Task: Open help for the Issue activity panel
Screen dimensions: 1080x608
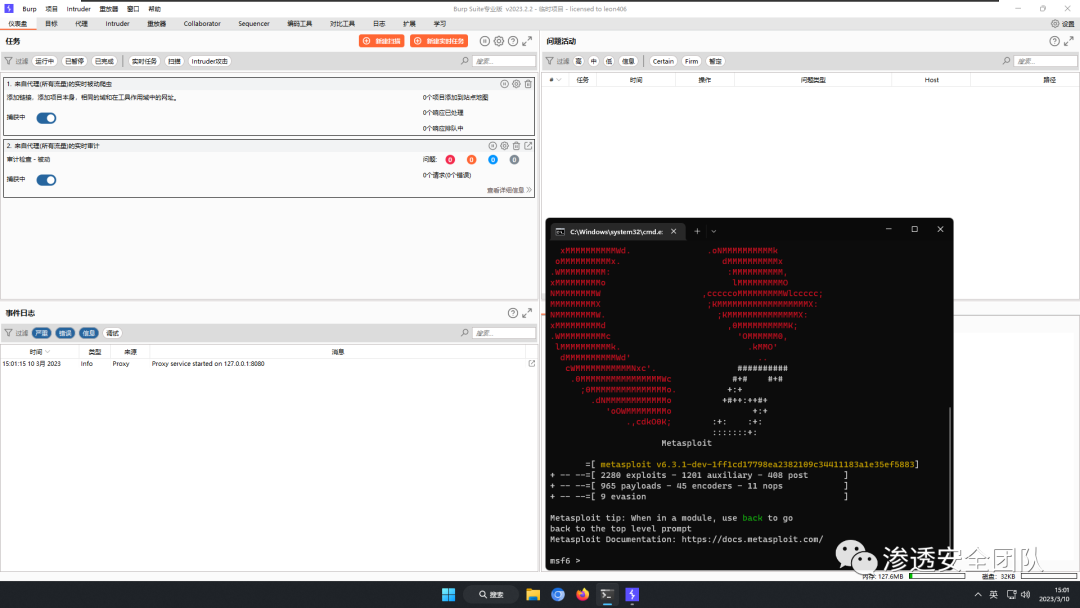Action: (1055, 41)
